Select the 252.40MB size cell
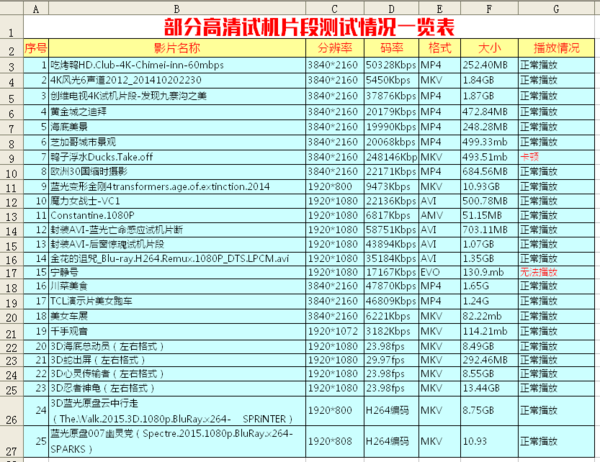600x462 pixels. [x=489, y=65]
